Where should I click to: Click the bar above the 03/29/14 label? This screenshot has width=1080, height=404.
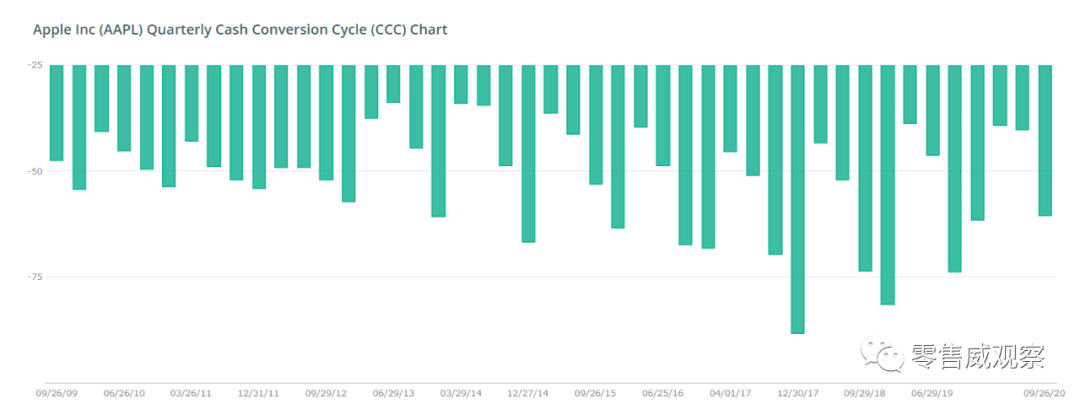click(x=461, y=84)
